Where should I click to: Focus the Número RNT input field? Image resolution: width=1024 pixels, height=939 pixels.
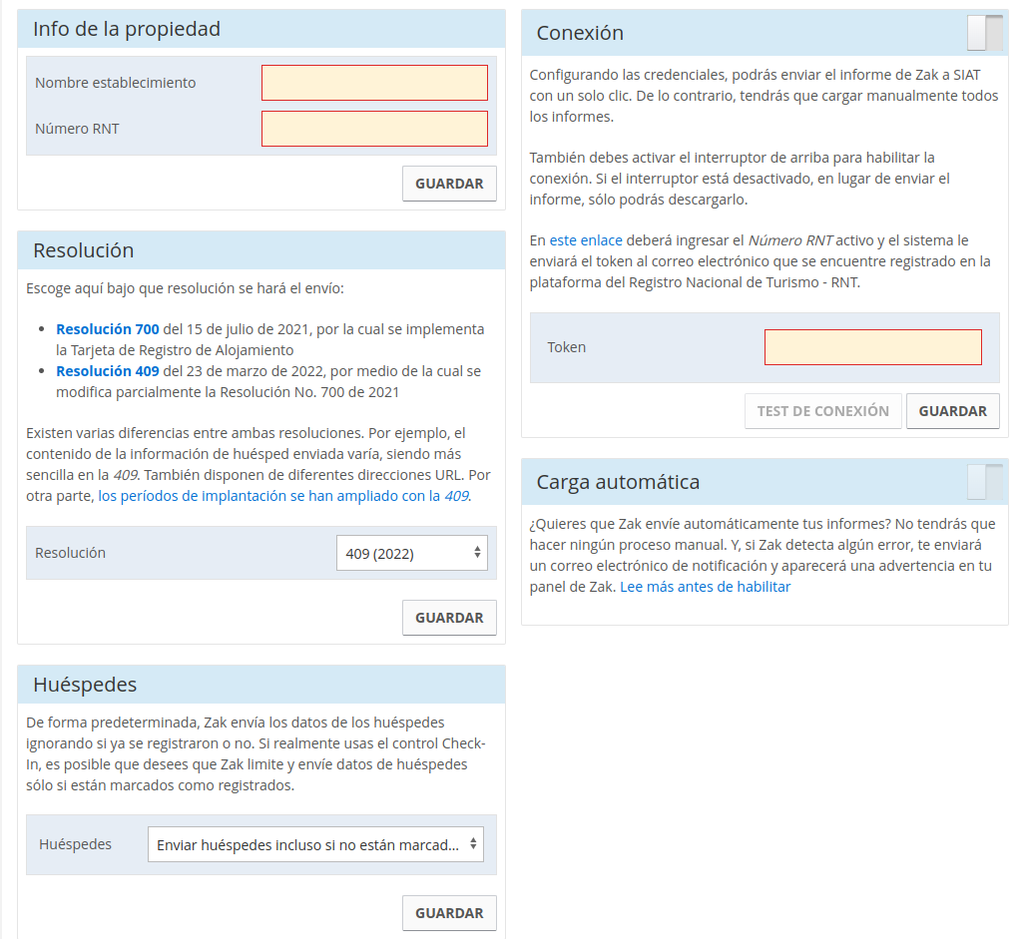[374, 129]
